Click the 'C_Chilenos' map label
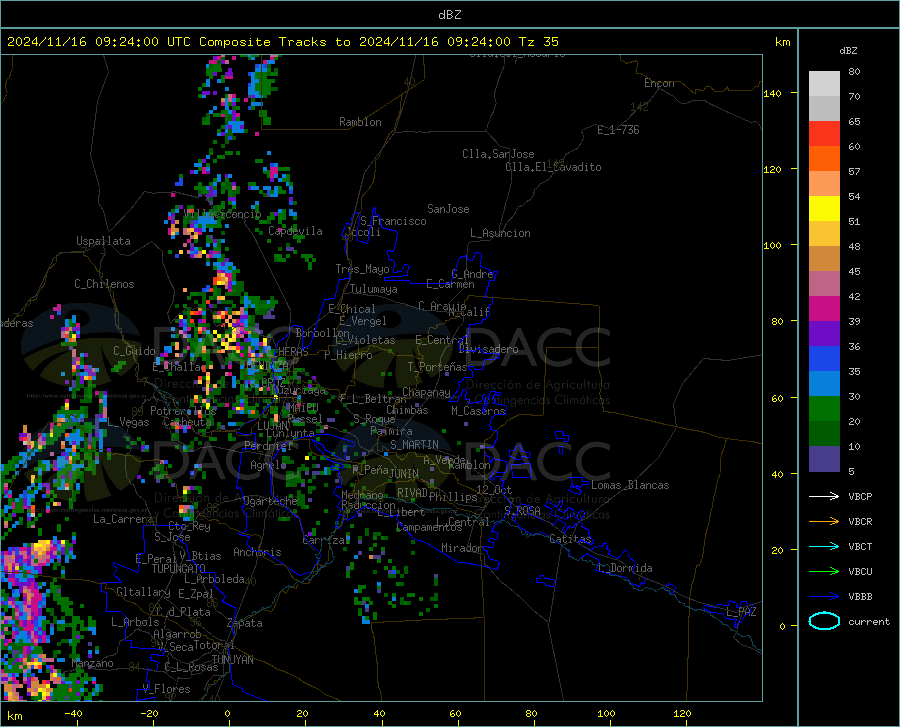This screenshot has width=900, height=727. pos(104,284)
